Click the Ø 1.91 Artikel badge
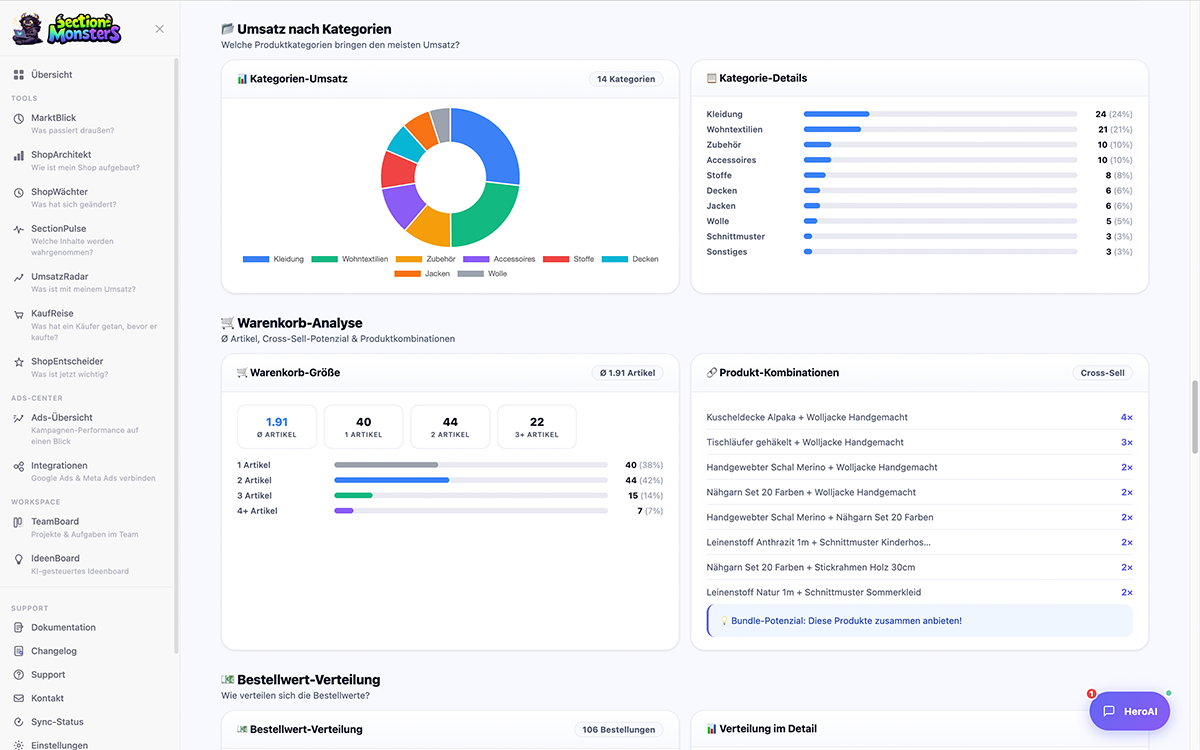Viewport: 1200px width, 750px height. [x=627, y=373]
